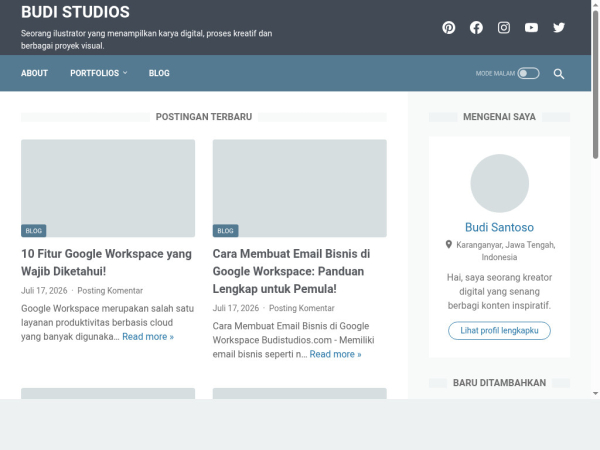Viewport: 600px width, 450px height.
Task: Click Read more on Email Bisnis post
Action: [335, 354]
